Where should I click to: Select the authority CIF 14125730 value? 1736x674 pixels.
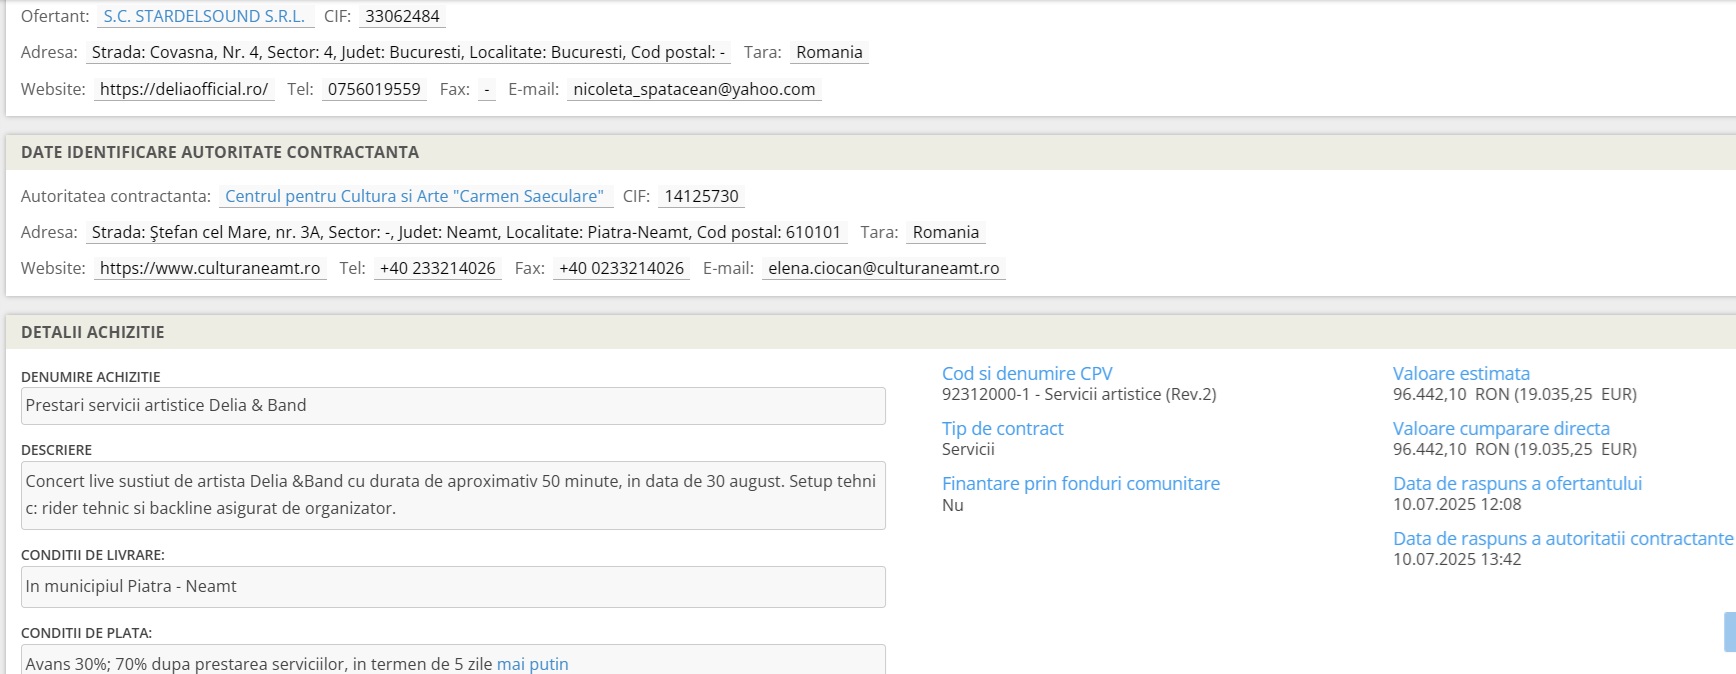click(701, 196)
